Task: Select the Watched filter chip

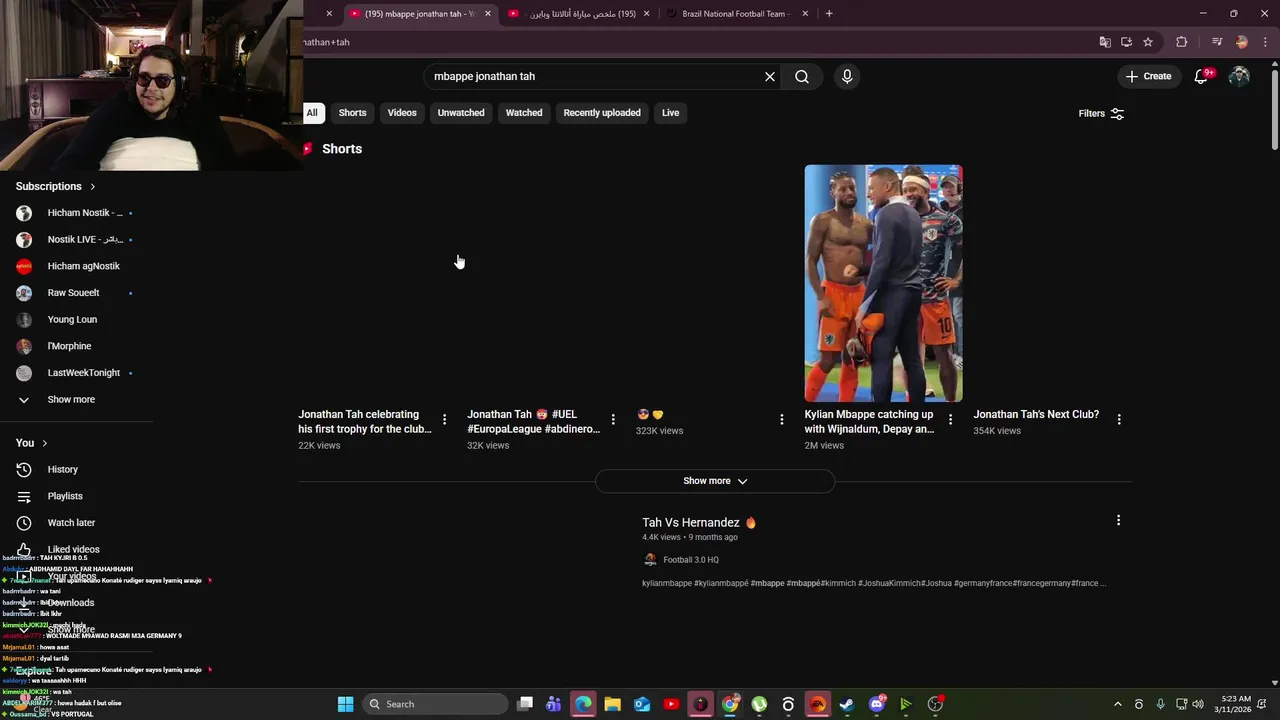Action: 524,113
